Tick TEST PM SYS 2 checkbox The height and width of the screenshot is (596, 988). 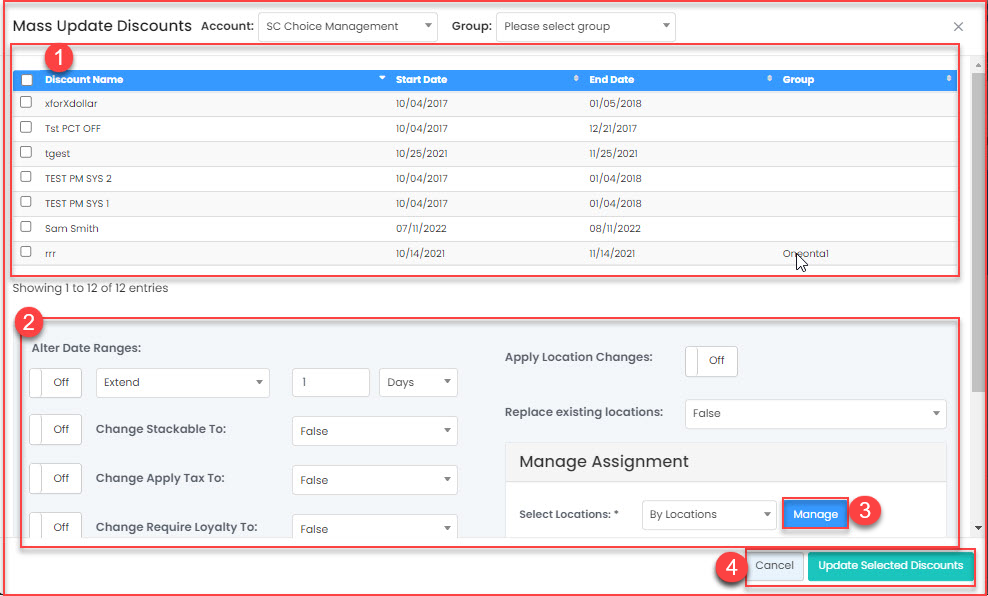coord(26,177)
